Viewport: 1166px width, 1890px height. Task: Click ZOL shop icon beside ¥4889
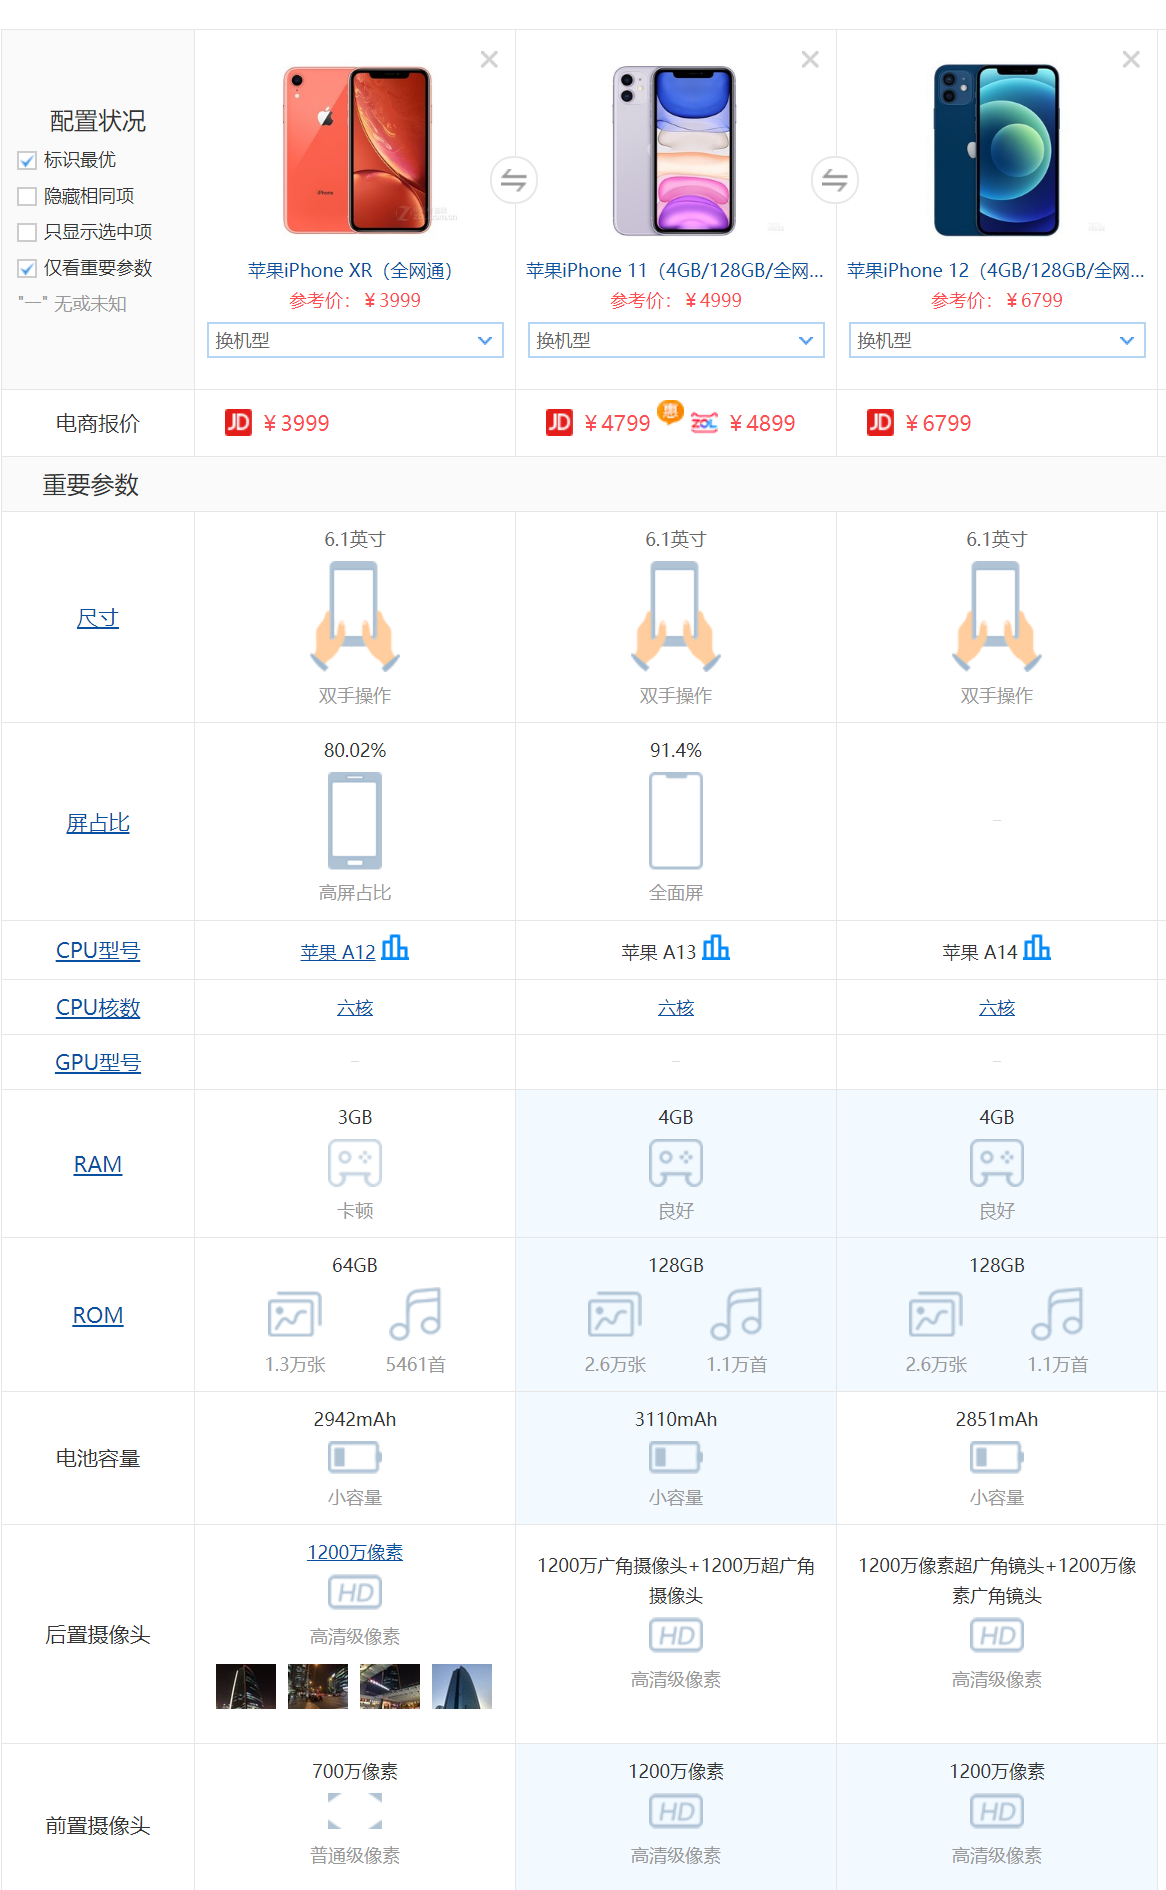pyautogui.click(x=704, y=423)
